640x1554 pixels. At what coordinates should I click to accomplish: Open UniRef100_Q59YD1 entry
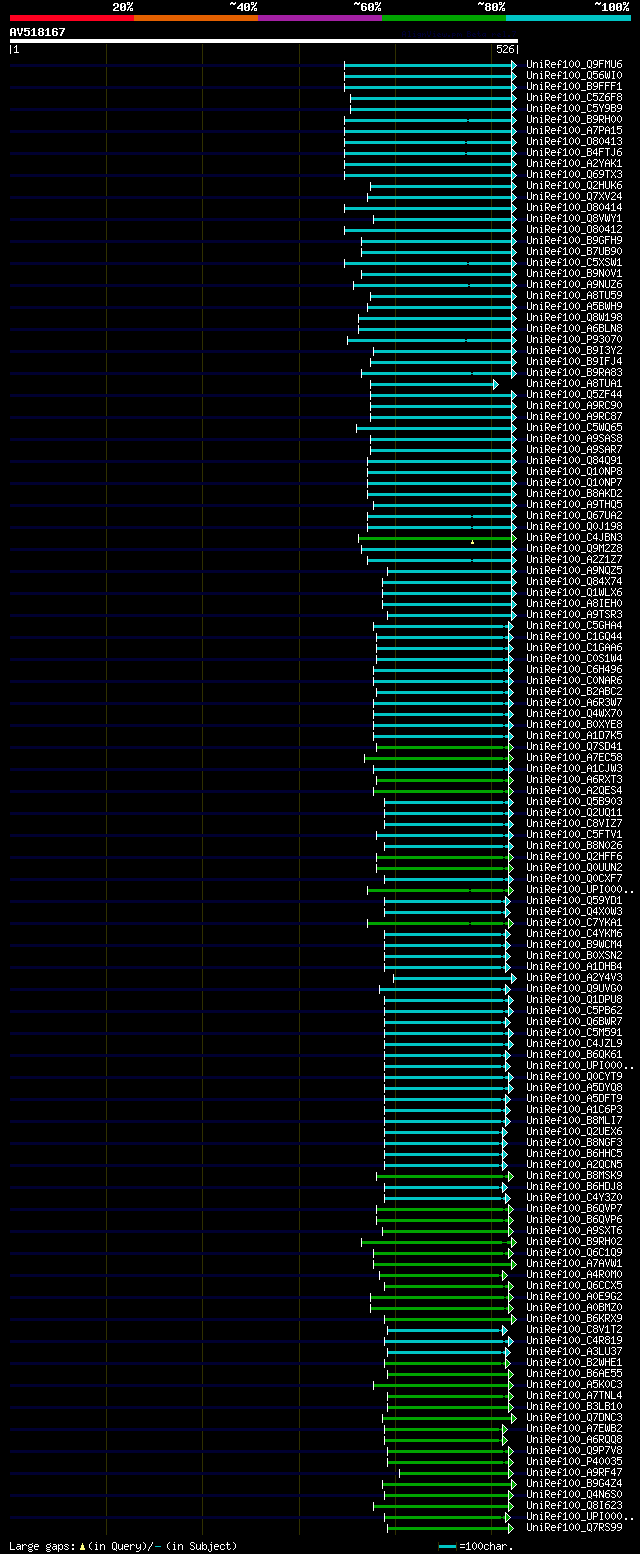[574, 901]
